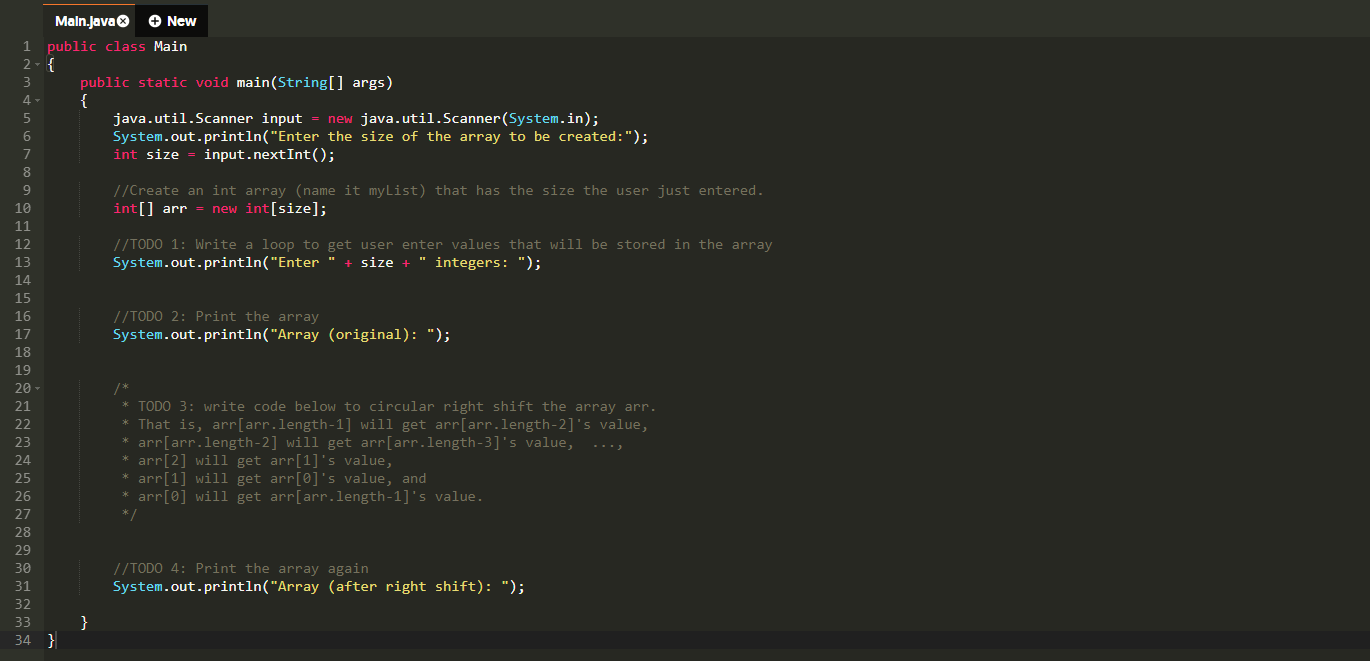Collapse the class block at line 2
1370x661 pixels.
[37, 65]
